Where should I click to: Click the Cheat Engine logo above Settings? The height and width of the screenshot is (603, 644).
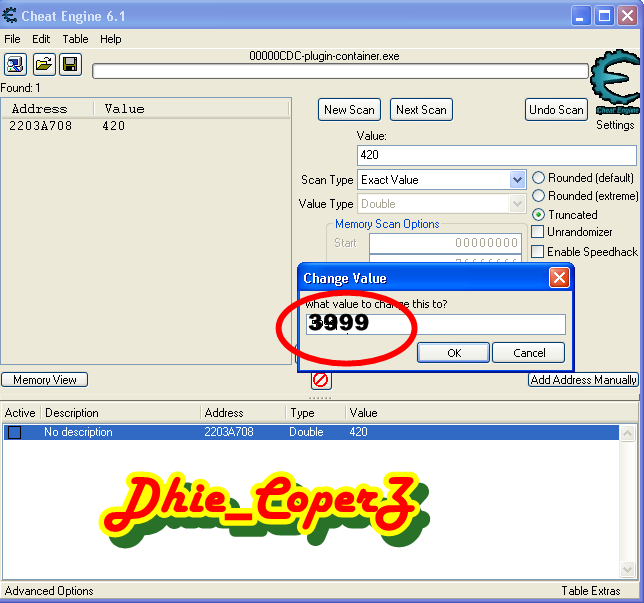coord(616,81)
